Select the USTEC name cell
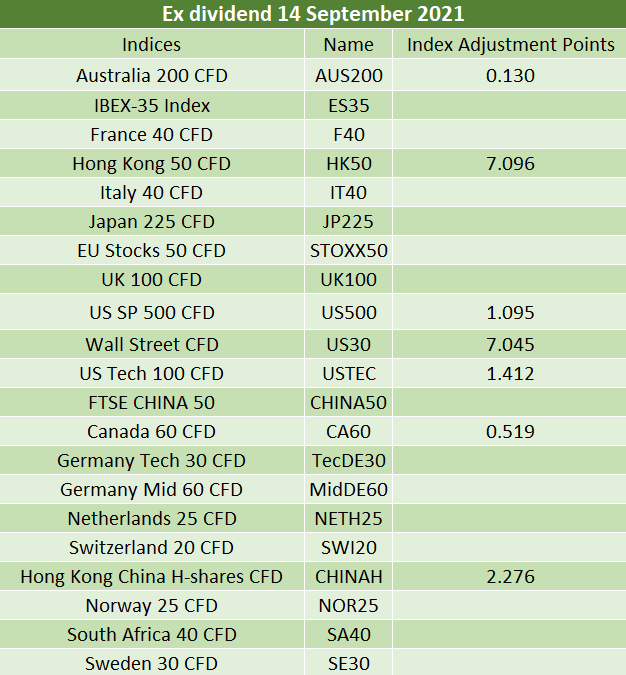Screen dimensions: 626x675 pyautogui.click(x=348, y=373)
